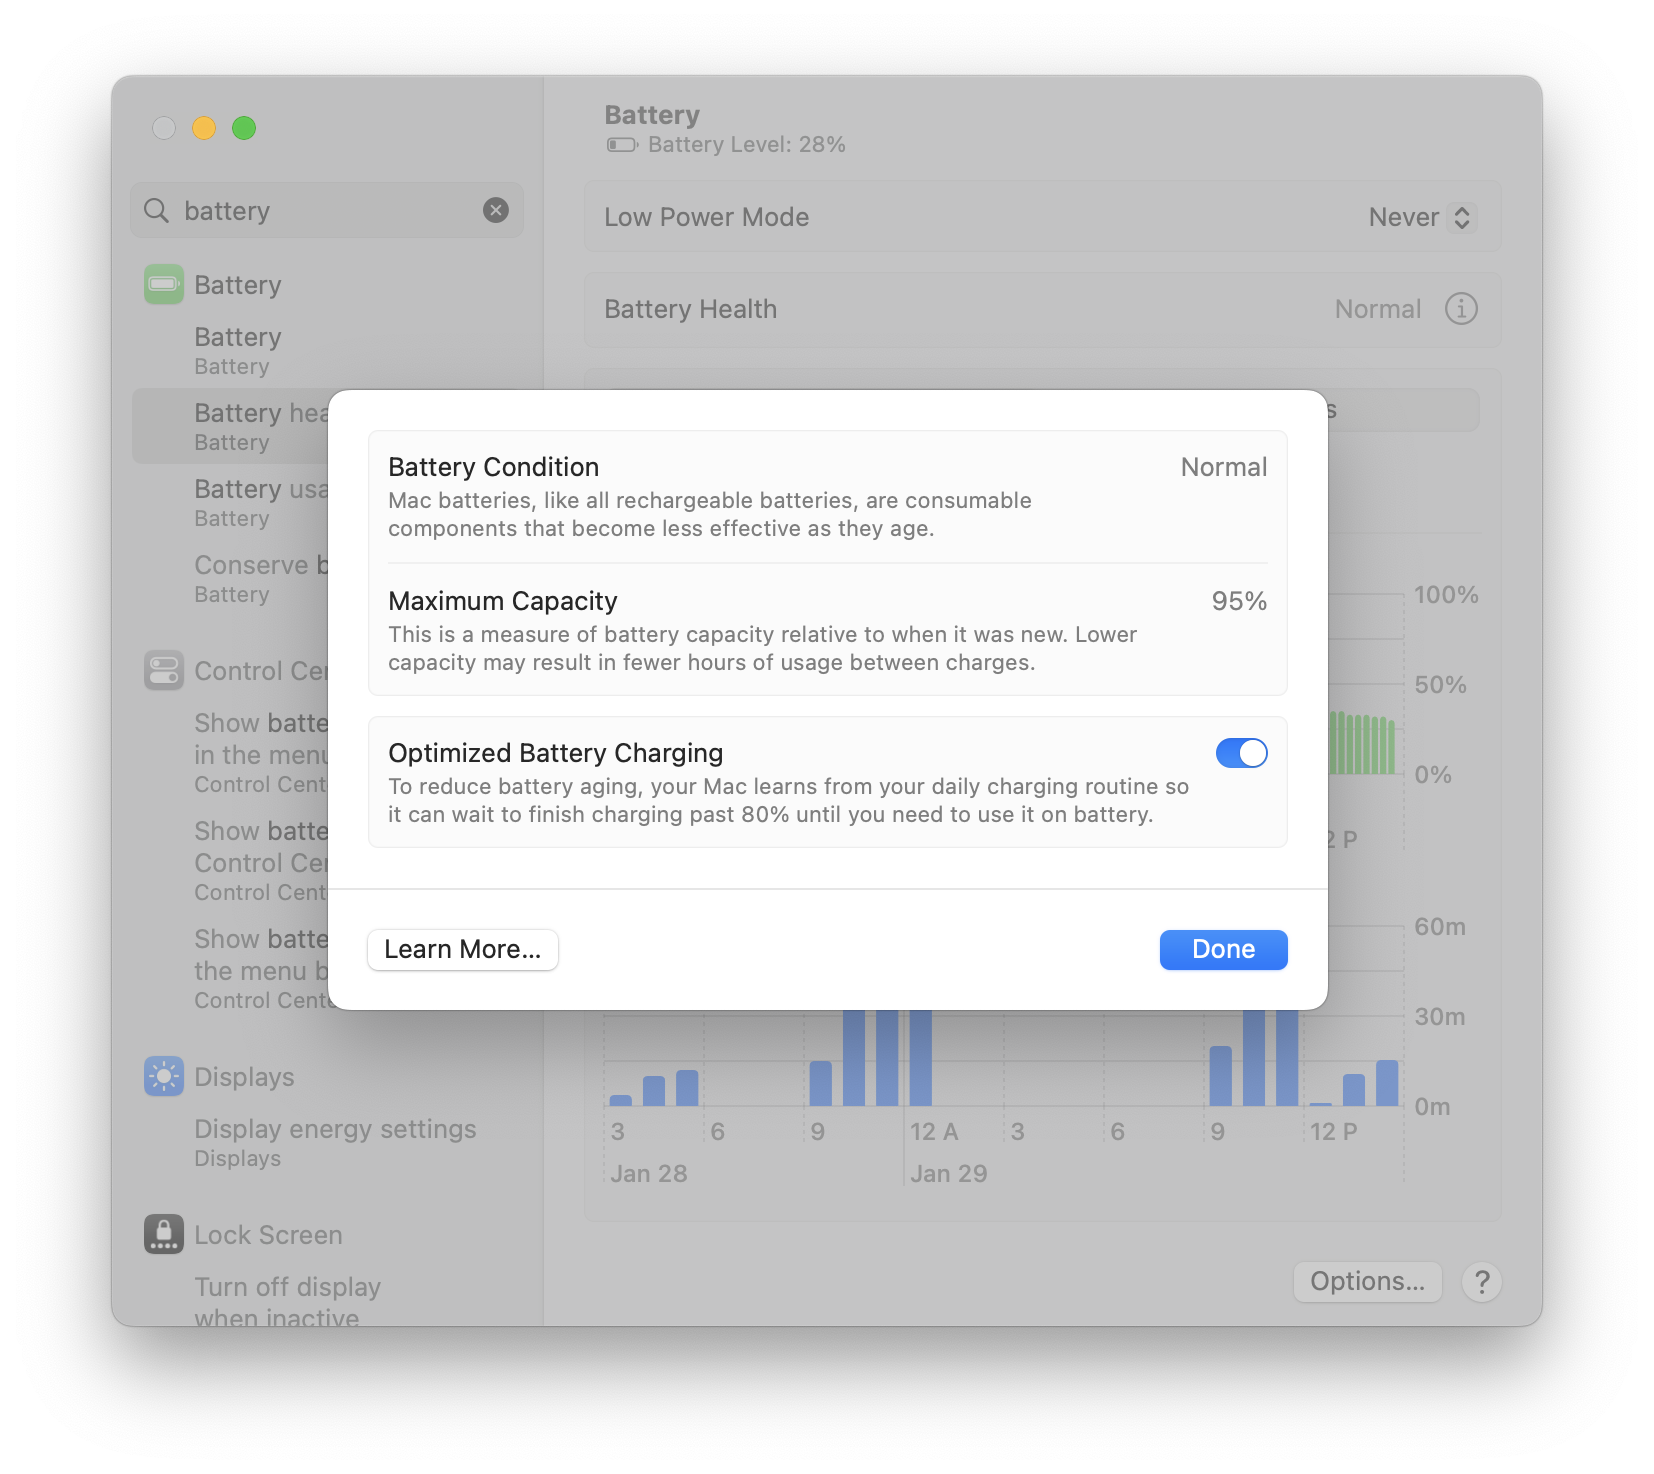Click the Maximum Capacity heading

503,601
